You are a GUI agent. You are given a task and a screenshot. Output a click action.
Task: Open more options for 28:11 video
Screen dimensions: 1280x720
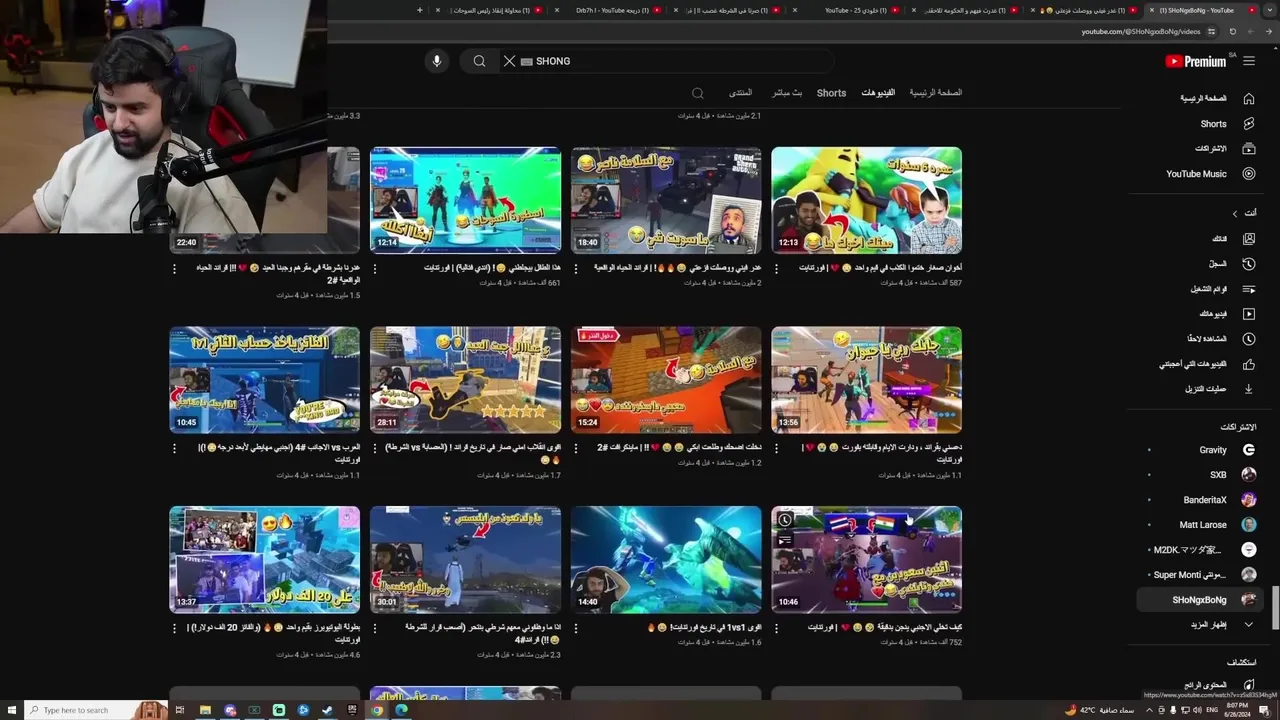point(375,448)
